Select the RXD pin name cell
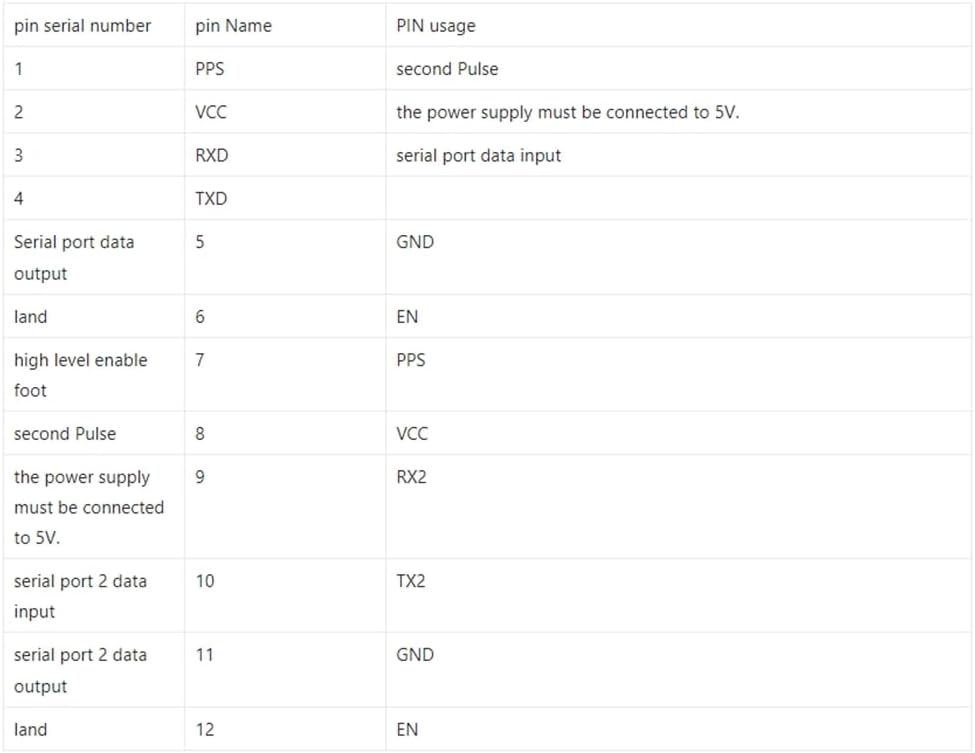This screenshot has height=753, width=975. (212, 155)
